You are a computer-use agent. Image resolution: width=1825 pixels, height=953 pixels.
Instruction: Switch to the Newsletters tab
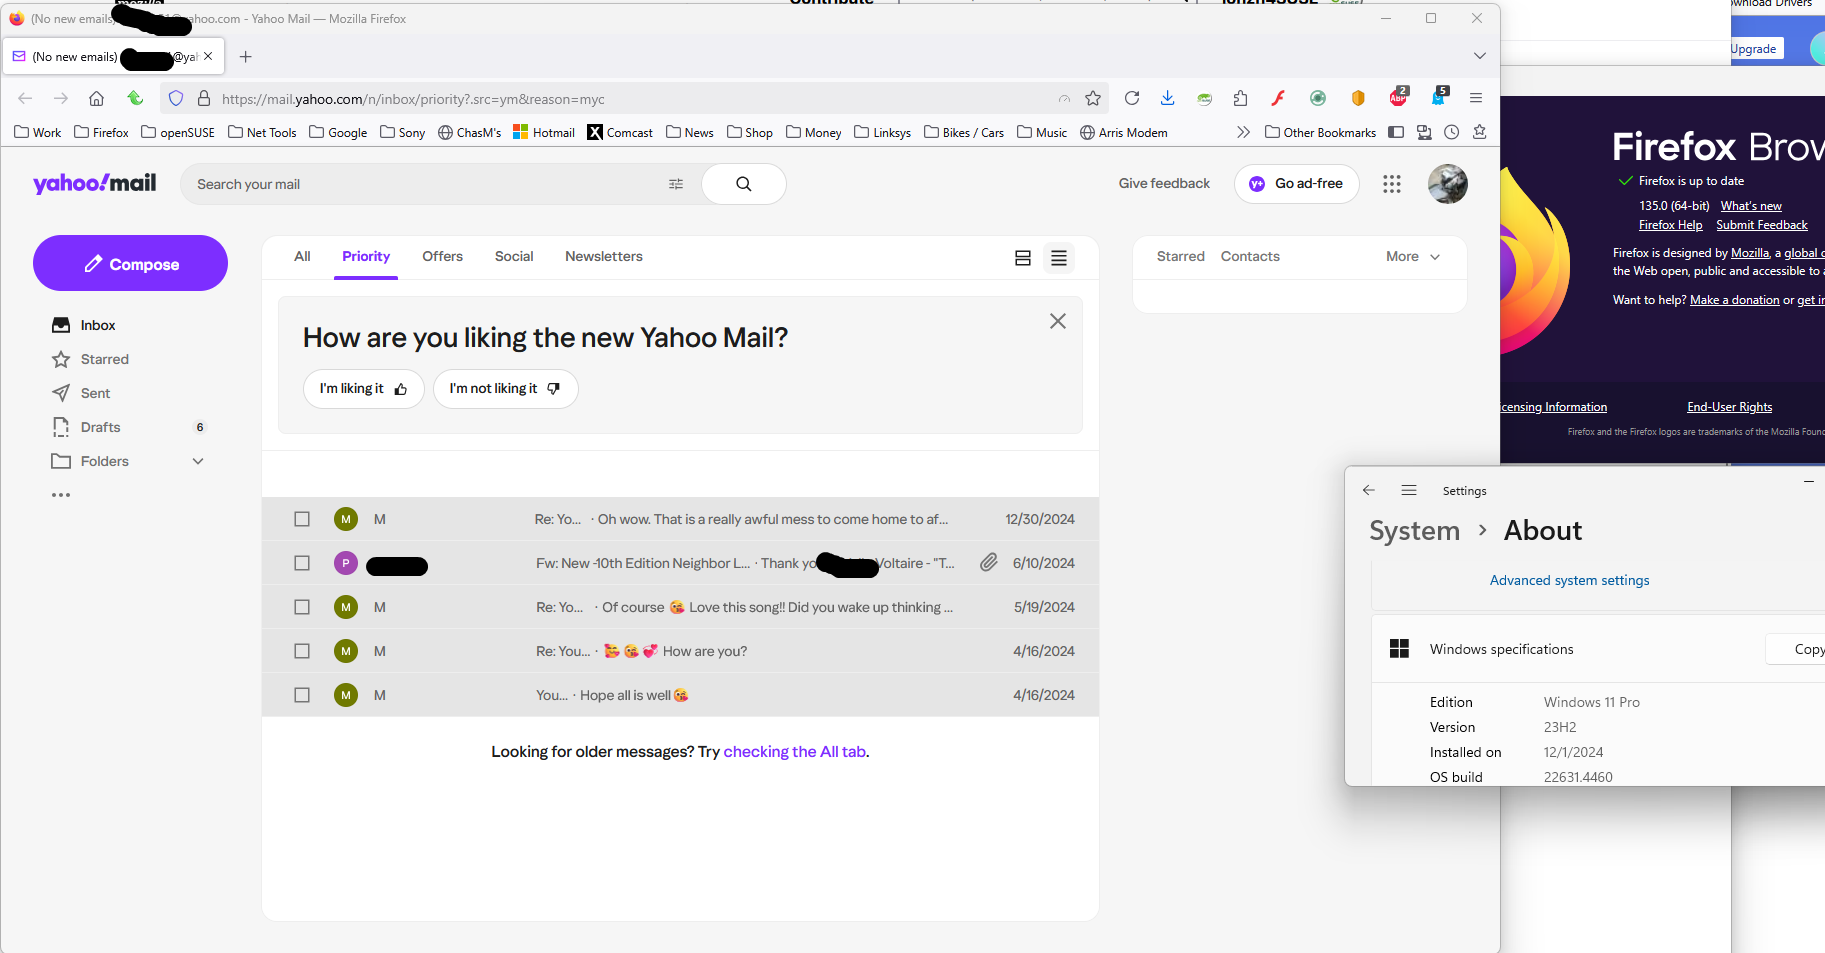604,257
